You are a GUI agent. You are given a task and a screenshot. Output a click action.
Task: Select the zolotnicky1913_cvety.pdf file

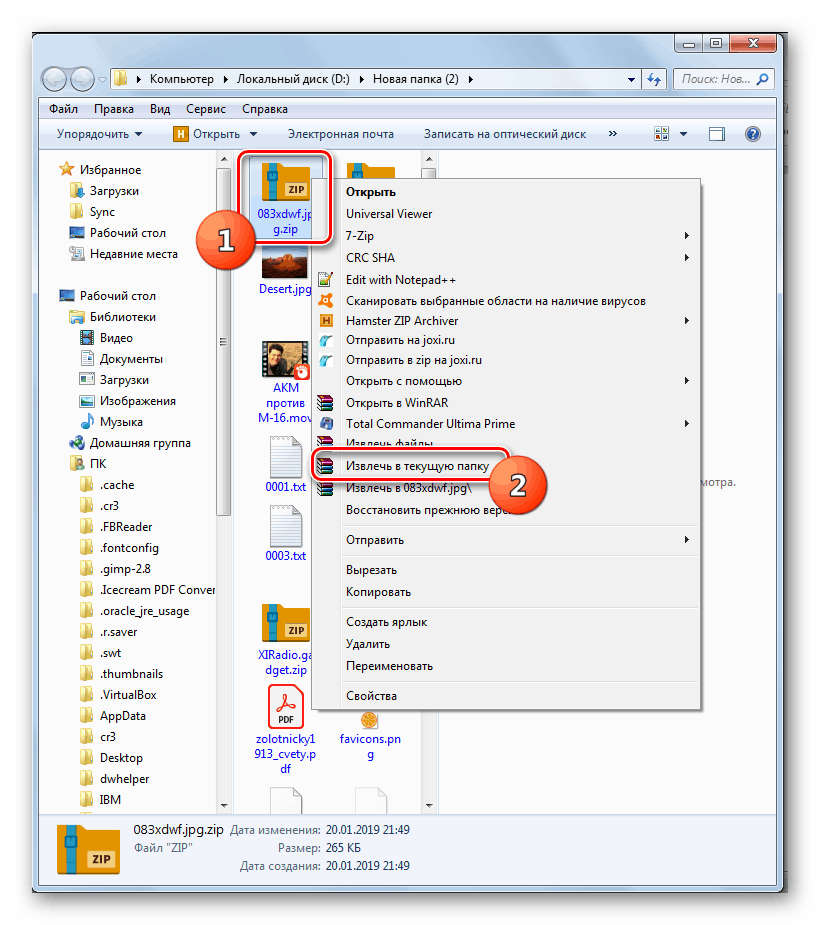pos(286,729)
